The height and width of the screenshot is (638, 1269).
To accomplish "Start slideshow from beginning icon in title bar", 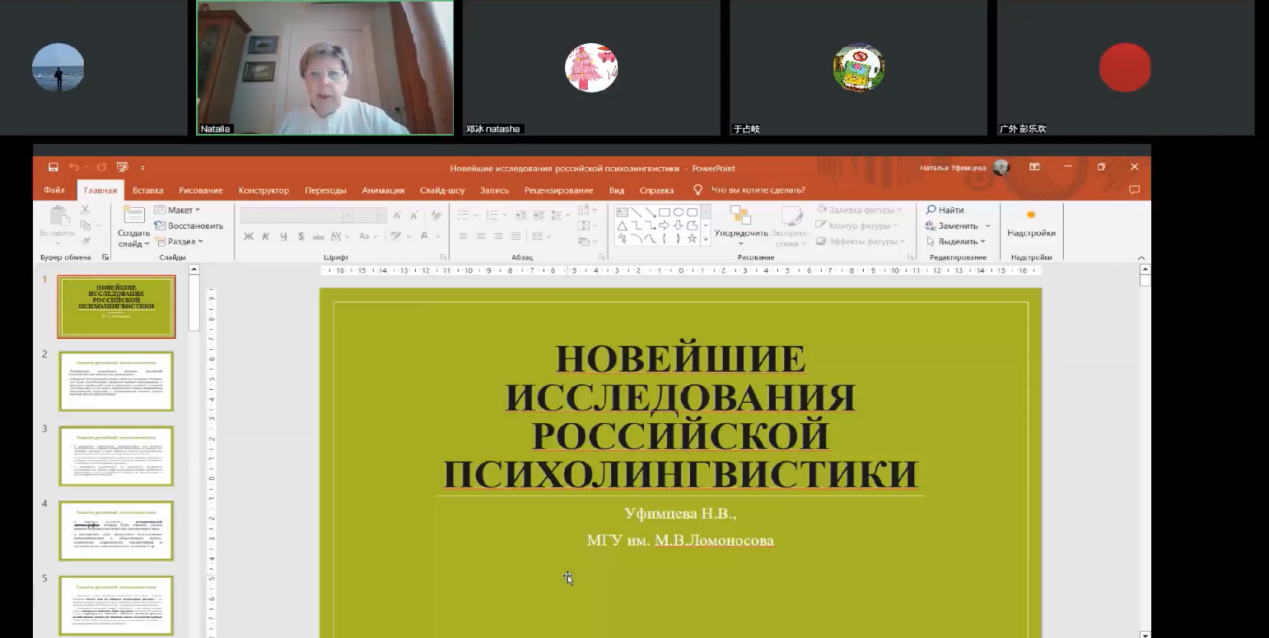I will [x=121, y=167].
